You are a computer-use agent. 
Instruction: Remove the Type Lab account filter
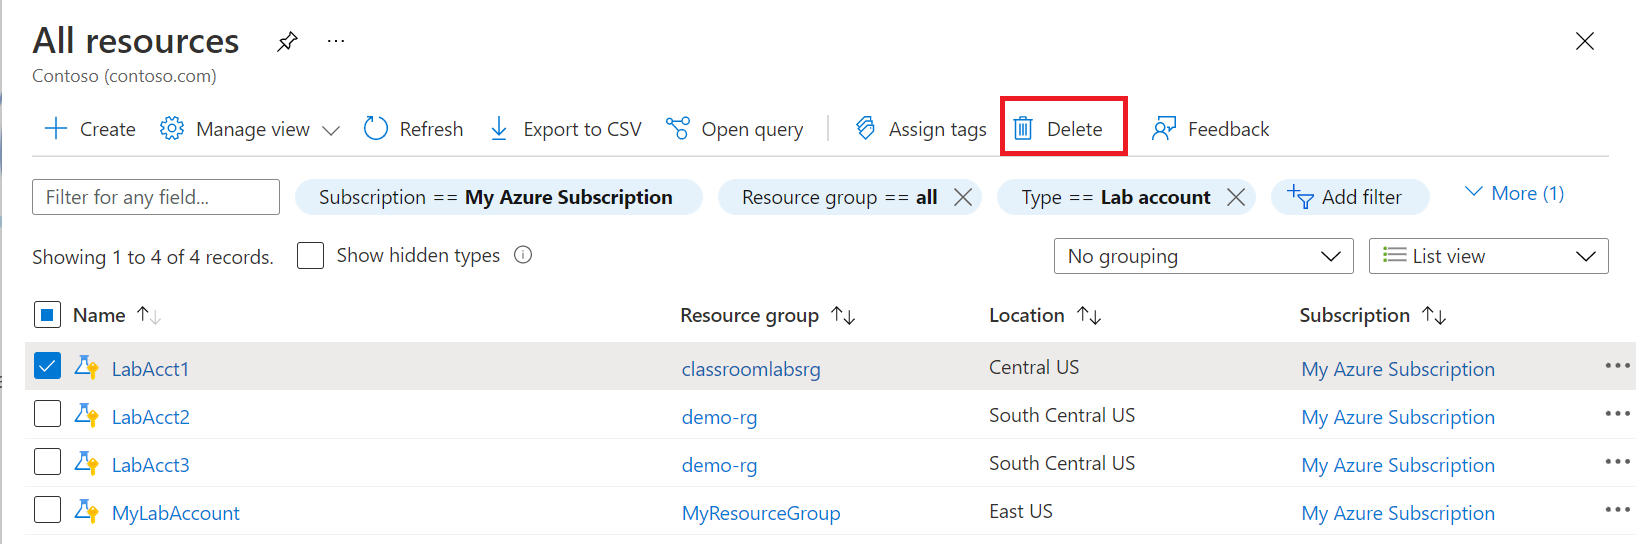point(1236,197)
